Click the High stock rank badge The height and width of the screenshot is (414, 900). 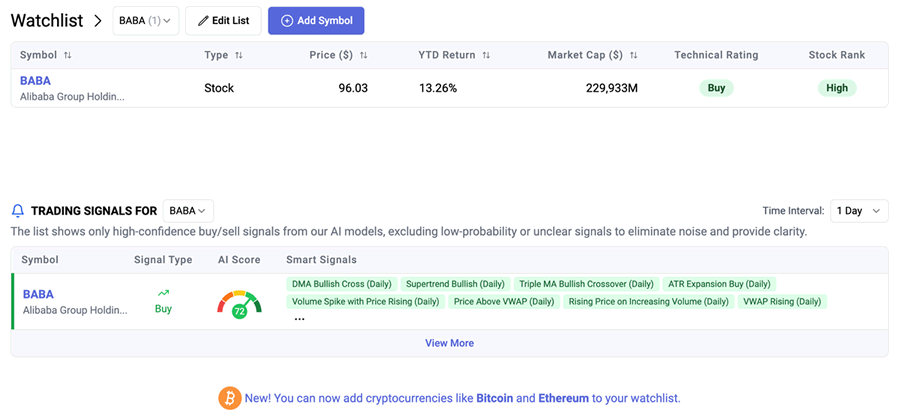click(x=837, y=88)
